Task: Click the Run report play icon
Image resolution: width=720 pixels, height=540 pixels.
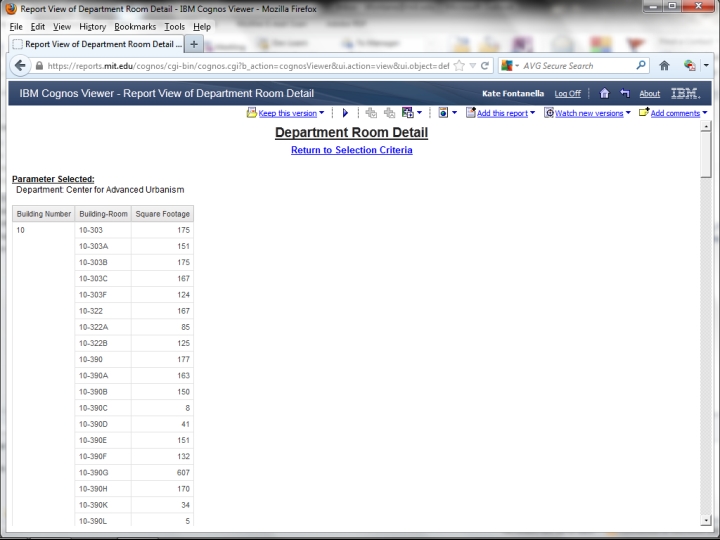Action: pyautogui.click(x=345, y=113)
